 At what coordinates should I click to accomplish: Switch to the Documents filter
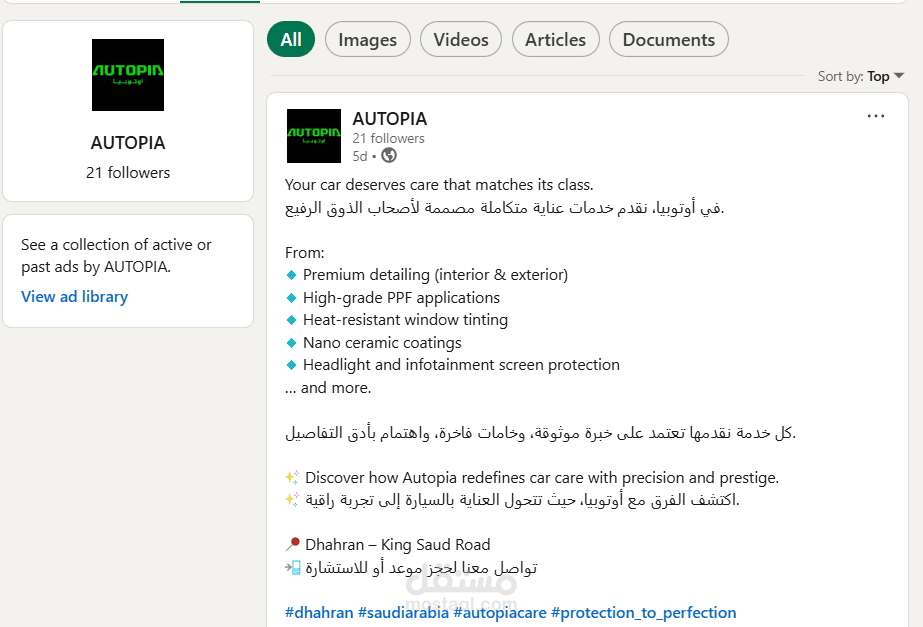point(669,39)
